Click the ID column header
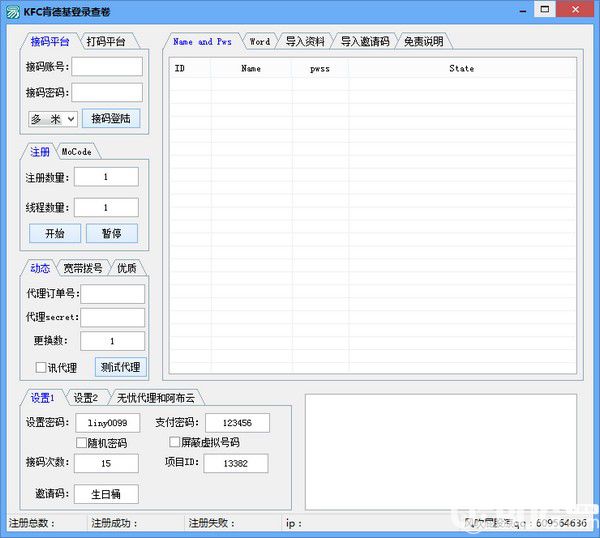Viewport: 600px width, 538px height. [190, 68]
